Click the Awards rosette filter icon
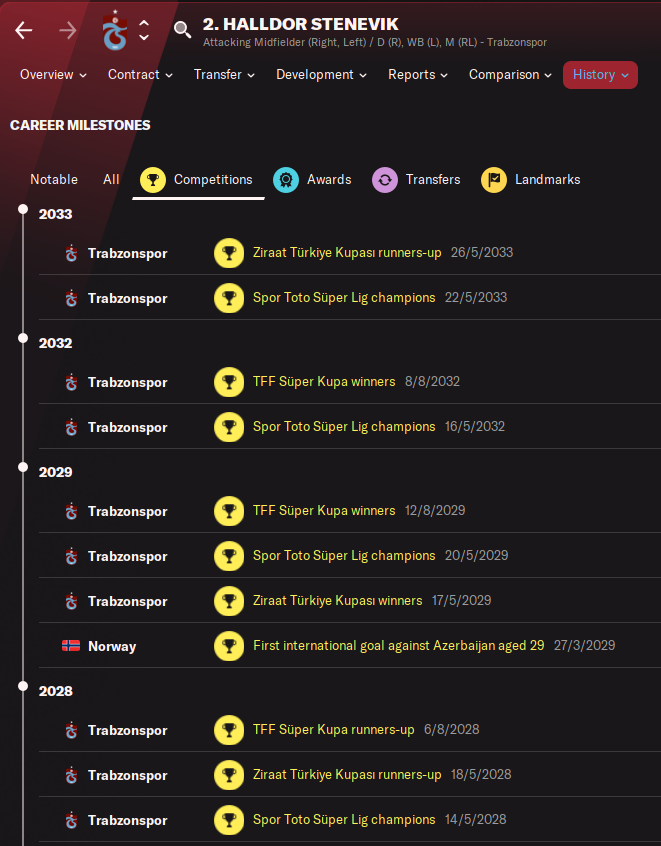The image size is (661, 846). coord(286,180)
